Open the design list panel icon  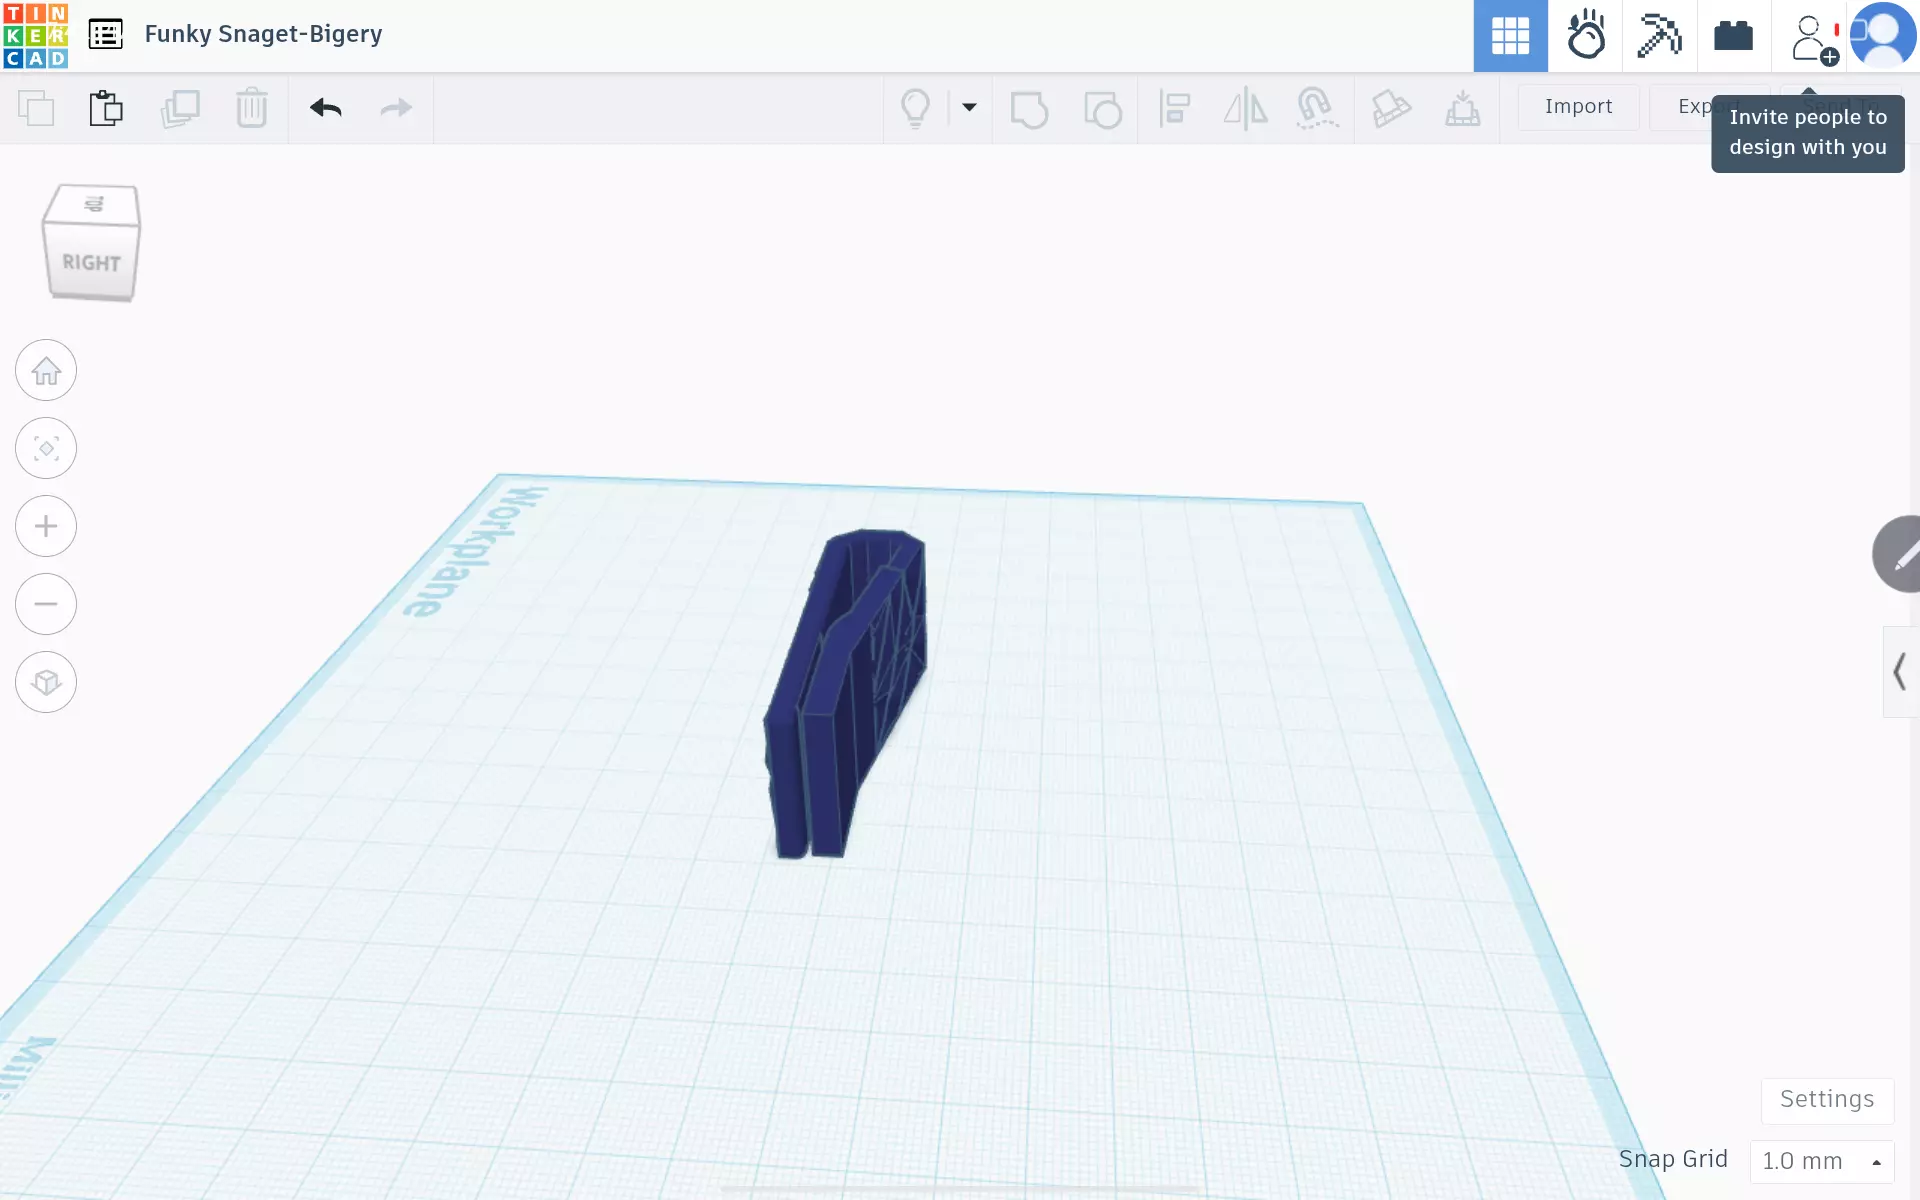coord(105,35)
